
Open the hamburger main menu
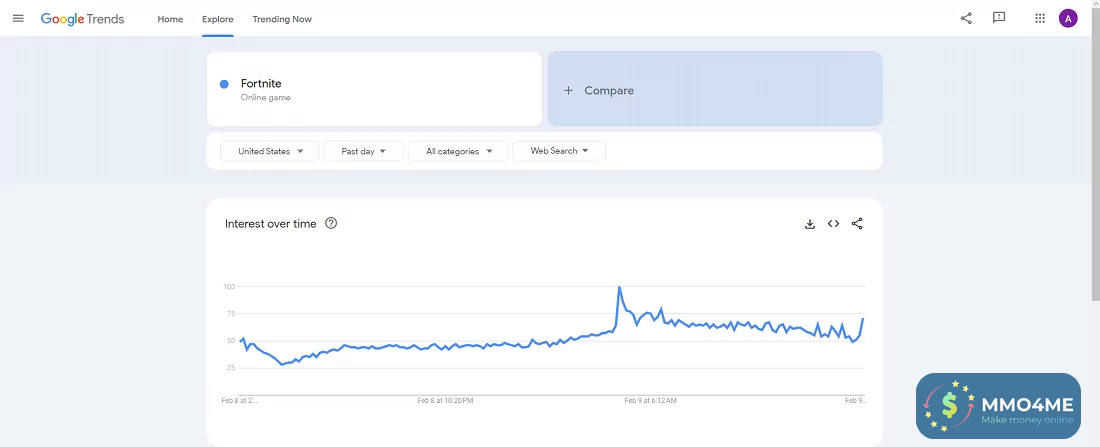click(x=18, y=18)
